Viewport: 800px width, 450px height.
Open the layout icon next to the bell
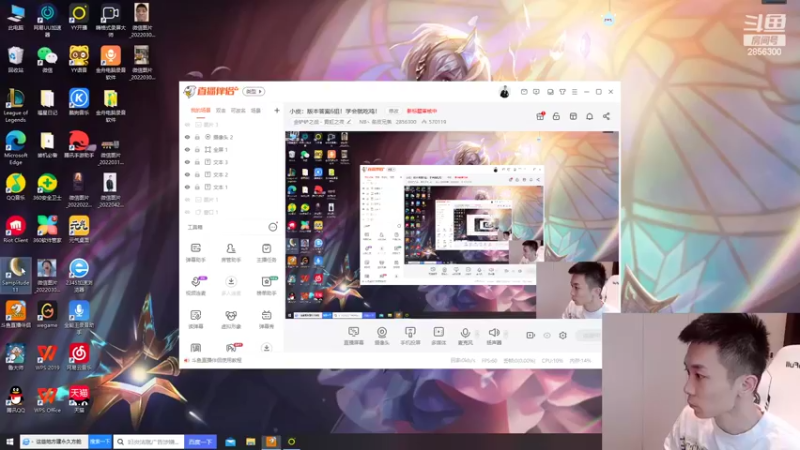pos(573,116)
